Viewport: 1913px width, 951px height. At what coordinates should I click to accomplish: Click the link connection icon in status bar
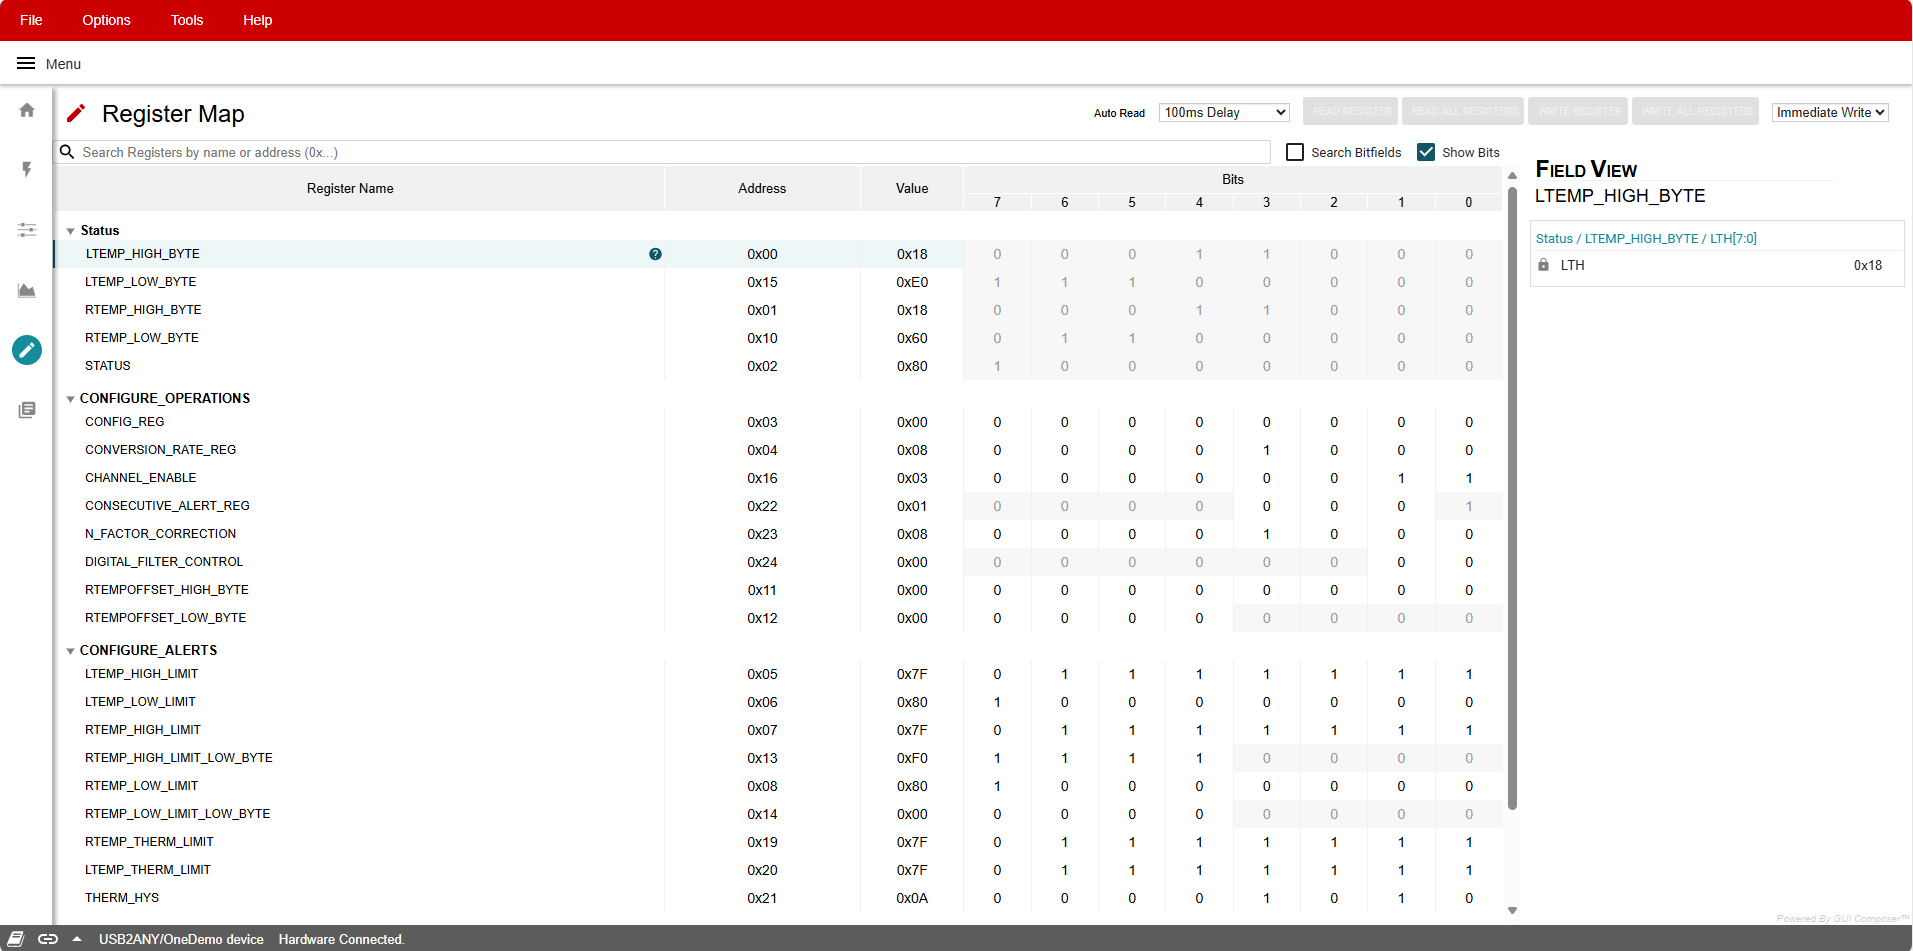pyautogui.click(x=48, y=939)
